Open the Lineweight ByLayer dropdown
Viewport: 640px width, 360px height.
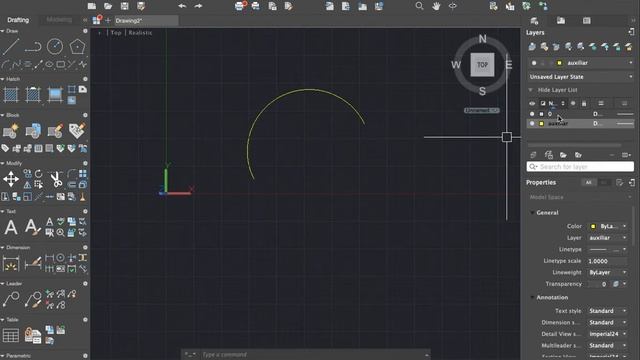[x=607, y=272]
